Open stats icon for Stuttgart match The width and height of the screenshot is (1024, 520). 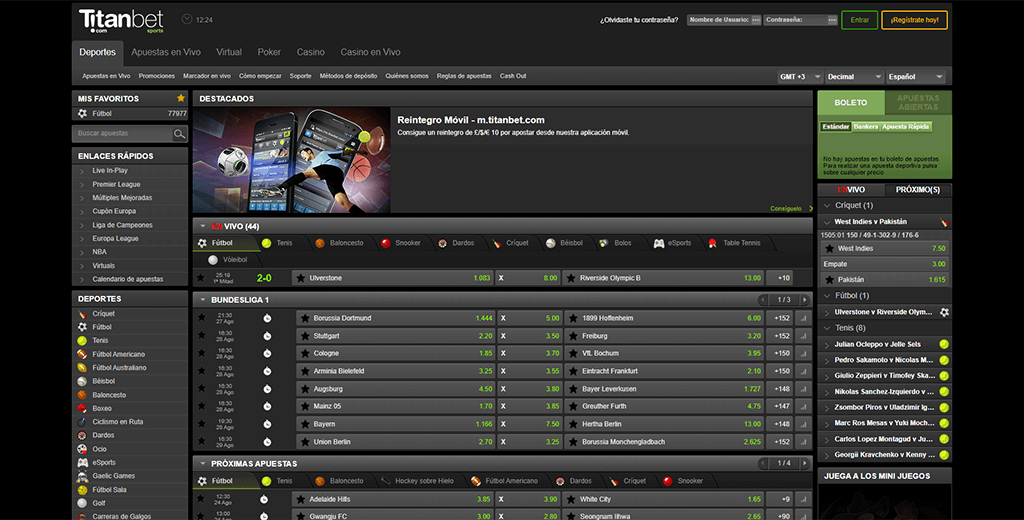(x=803, y=336)
